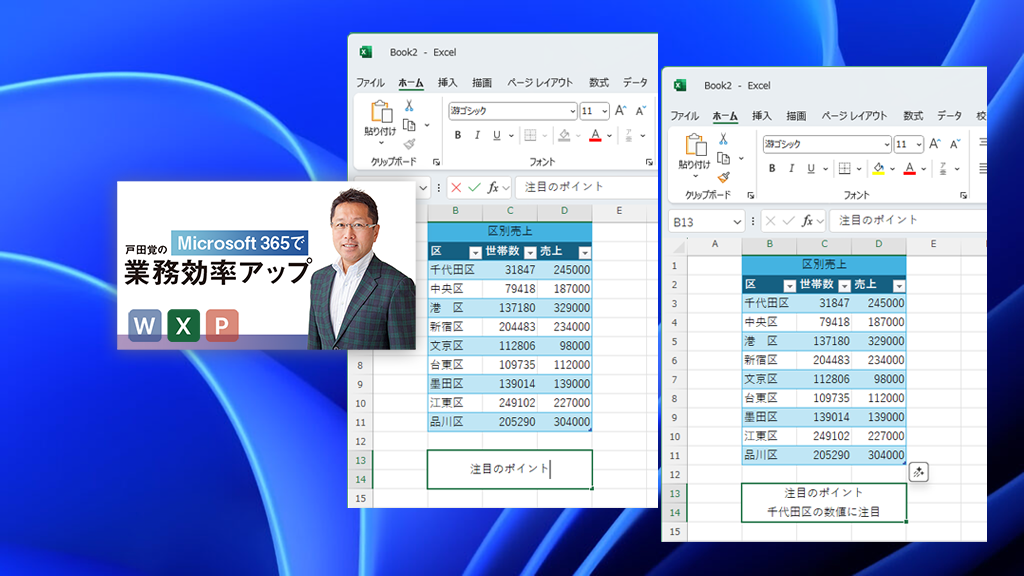1024x576 pixels.
Task: Open 区 filter dropdown in left table
Action: point(475,252)
